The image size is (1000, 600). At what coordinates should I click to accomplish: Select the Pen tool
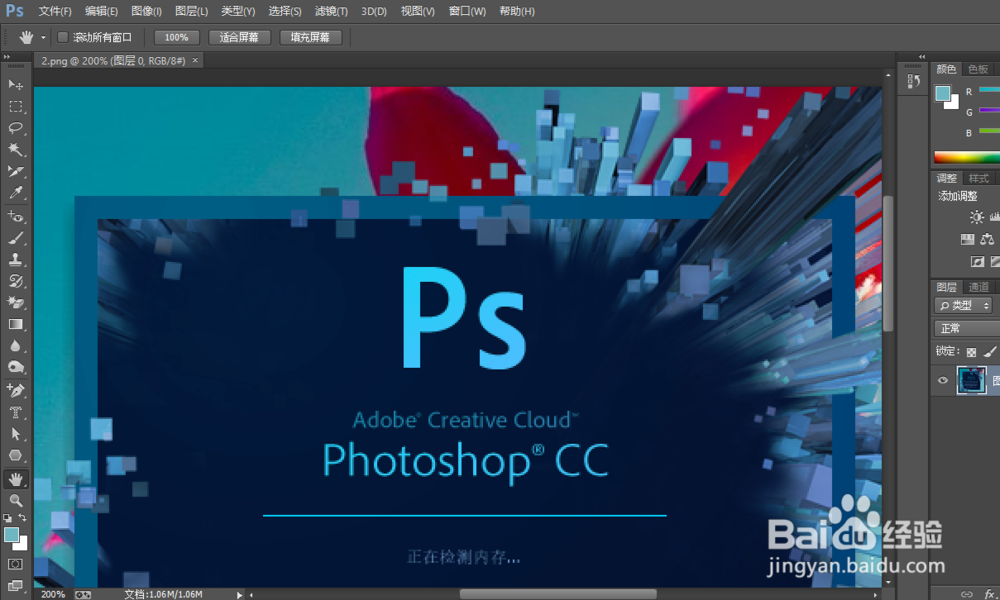pyautogui.click(x=16, y=390)
